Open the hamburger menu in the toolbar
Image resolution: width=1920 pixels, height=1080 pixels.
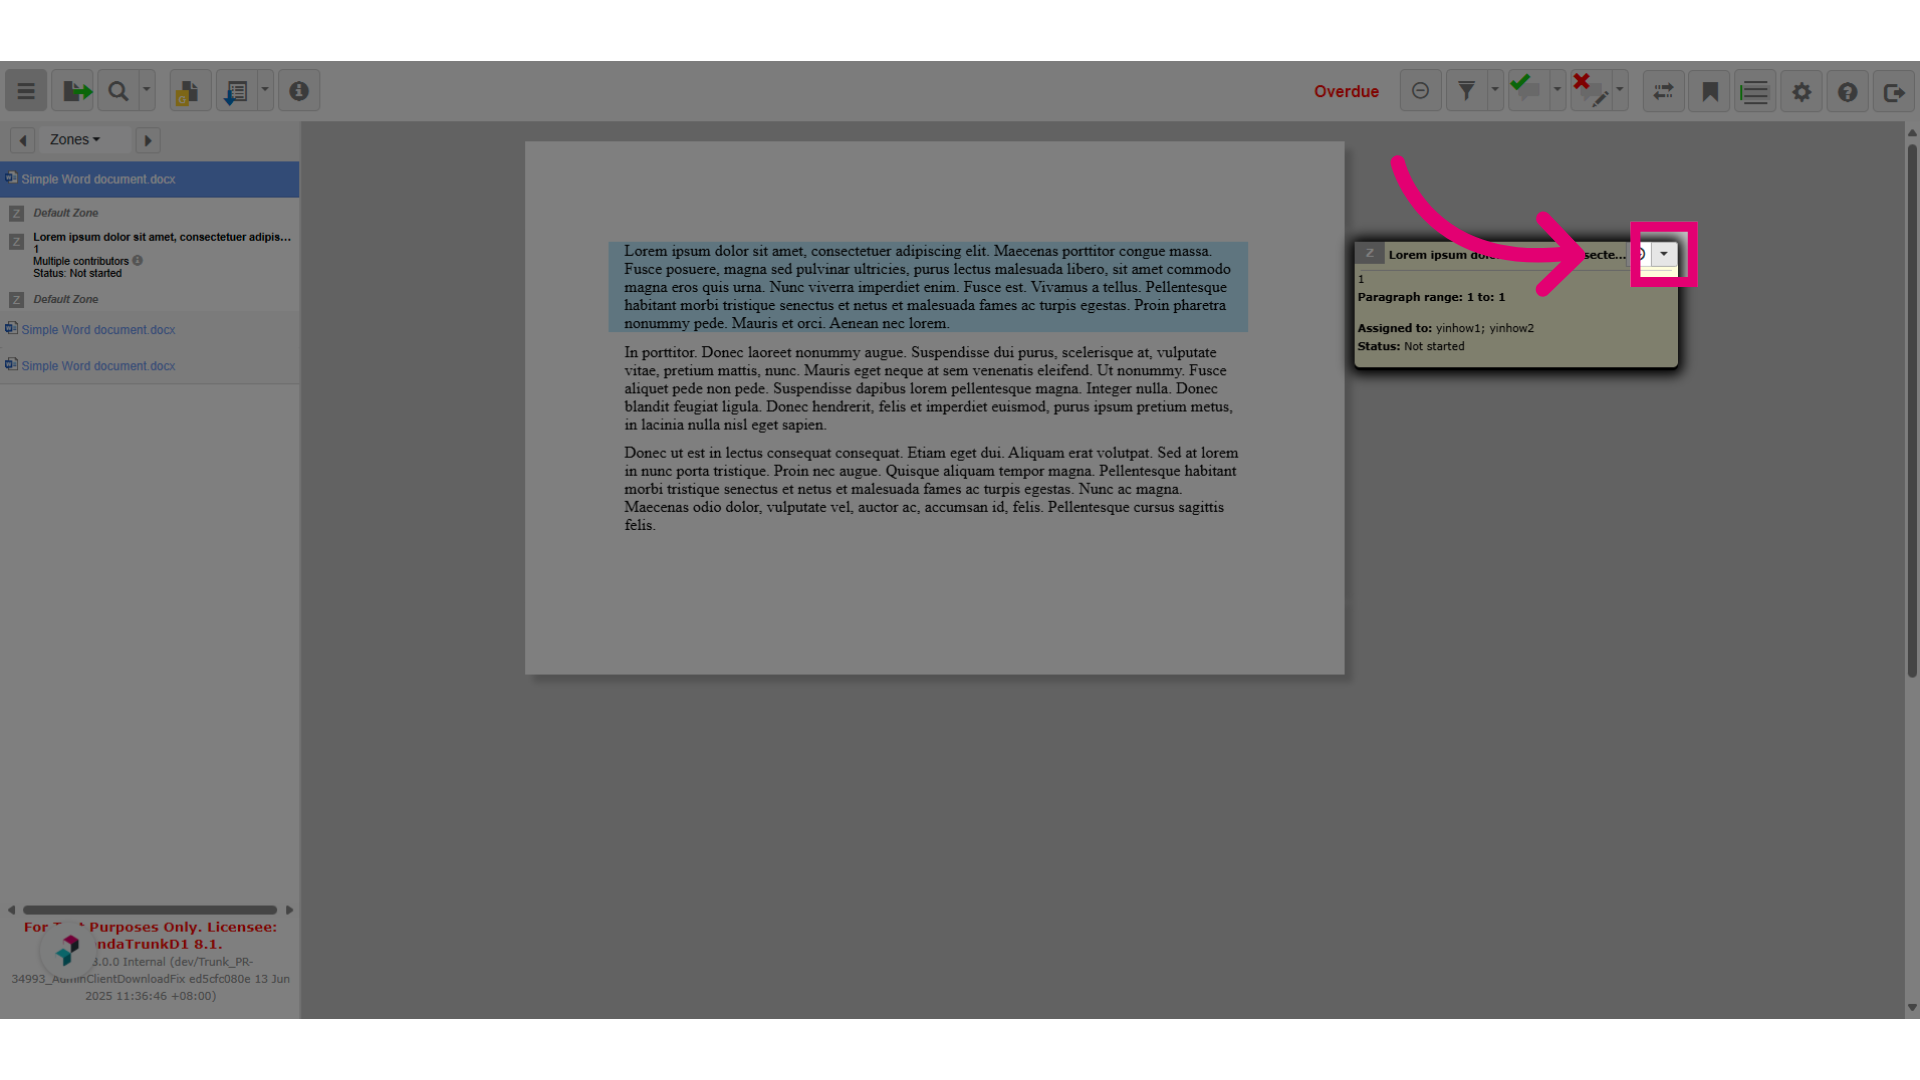coord(26,91)
